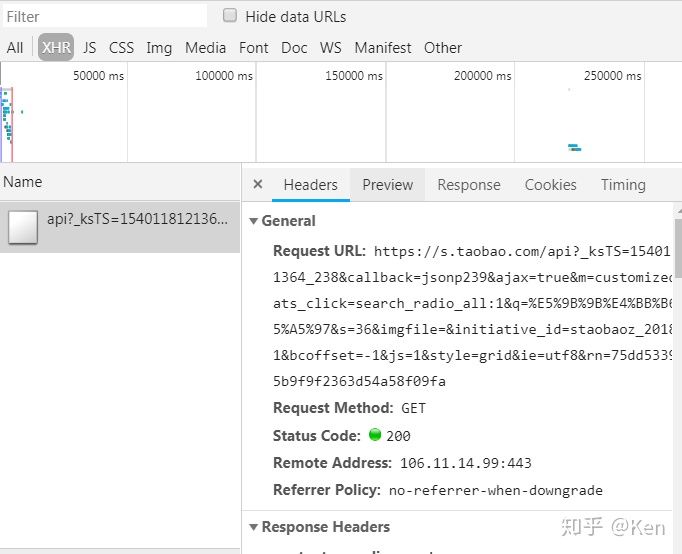Click the green Status Code indicator
Image resolution: width=682 pixels, height=554 pixels.
(x=374, y=434)
